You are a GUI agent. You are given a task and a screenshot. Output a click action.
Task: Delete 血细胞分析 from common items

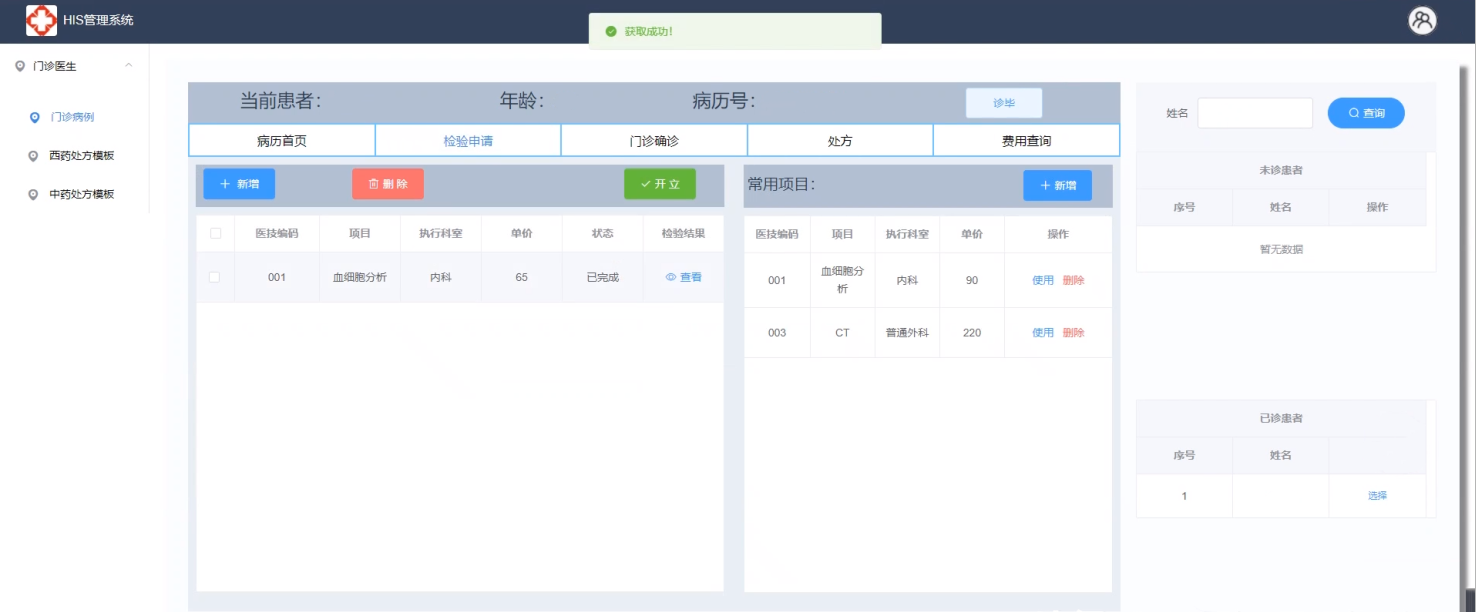(1073, 280)
